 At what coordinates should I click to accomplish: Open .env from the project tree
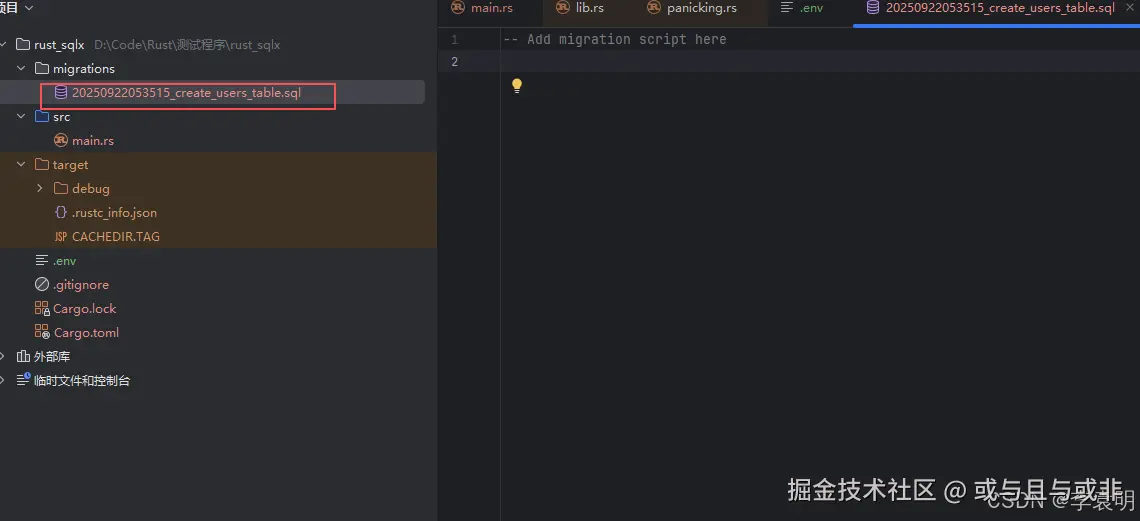[65, 260]
